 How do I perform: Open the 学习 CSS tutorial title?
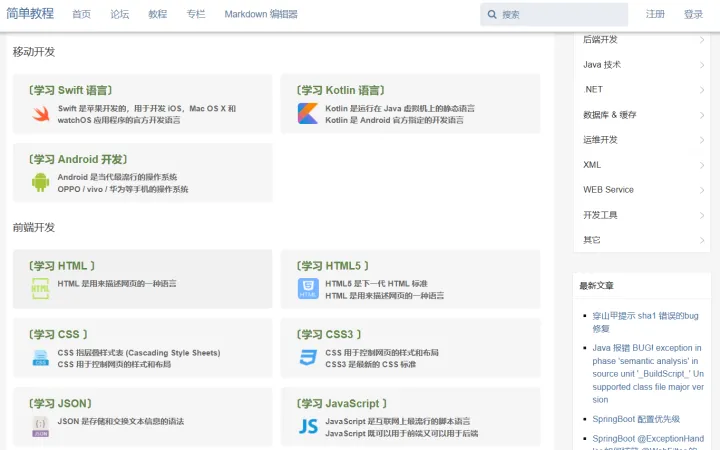[58, 334]
